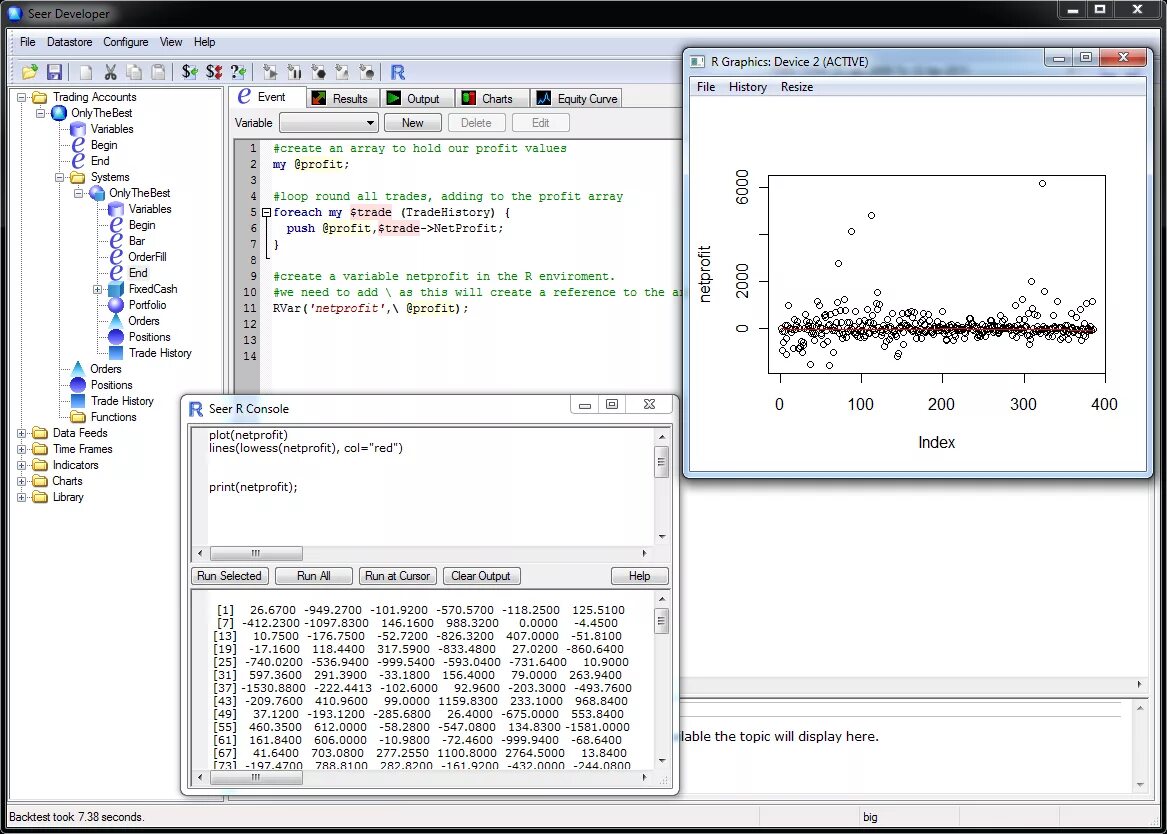Click the 'print(netprofit);' line in R Console
The image size is (1167, 834).
[x=253, y=487]
